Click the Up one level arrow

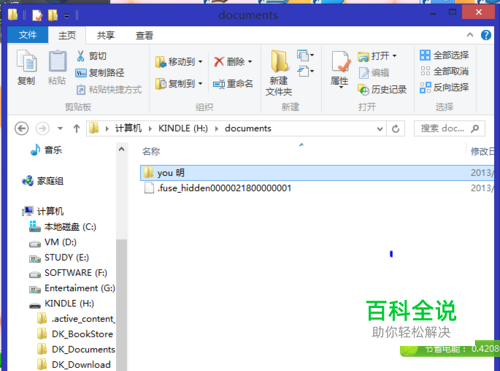pos(77,129)
